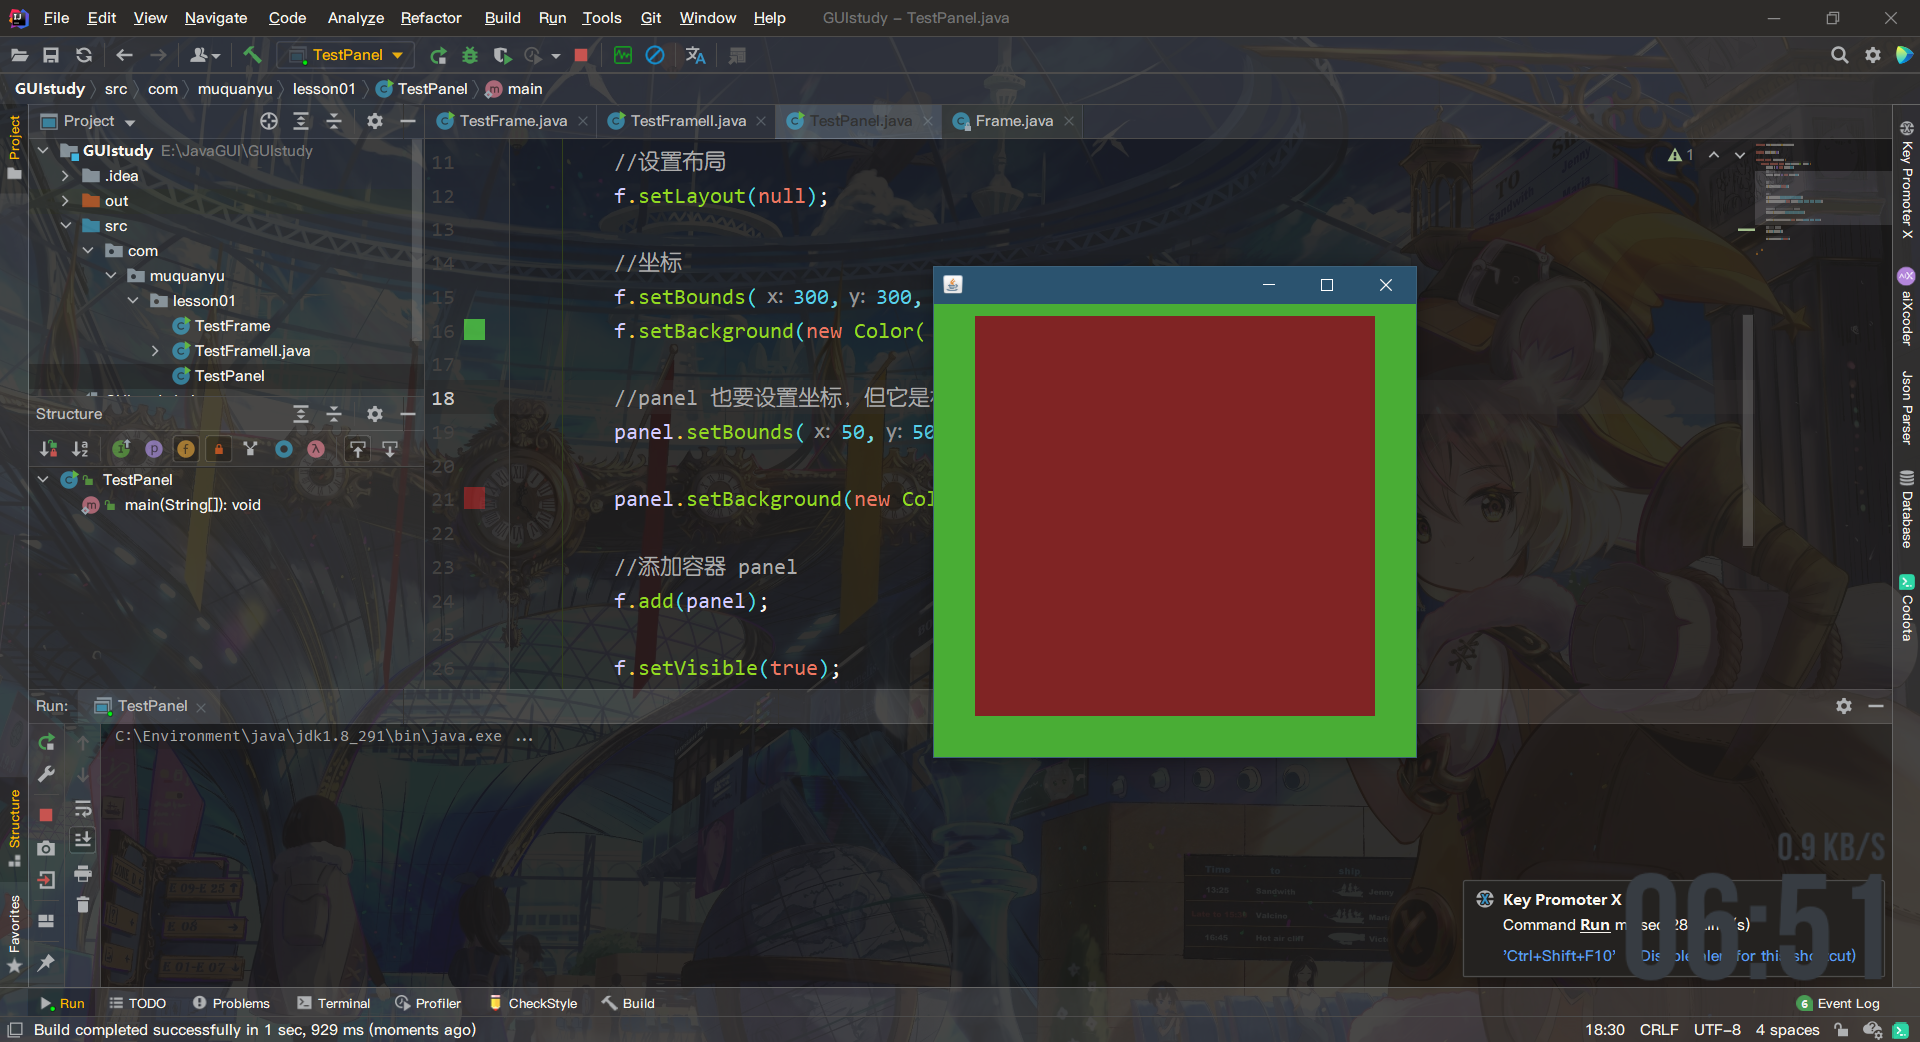Open the Analyze menu

(x=355, y=18)
